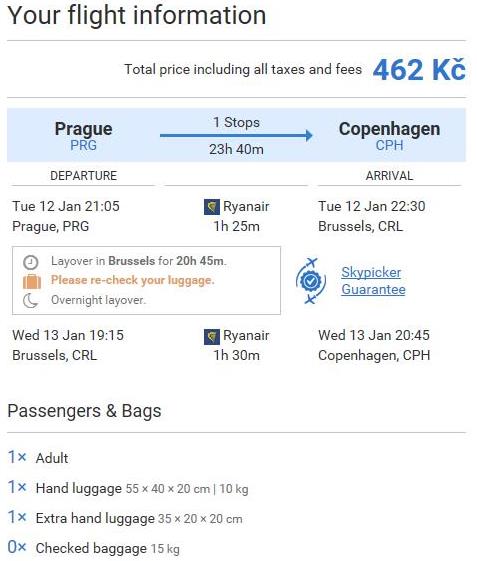Click the Wed 13 Jan 20:45 arrival time
The image size is (477, 561).
(x=374, y=336)
